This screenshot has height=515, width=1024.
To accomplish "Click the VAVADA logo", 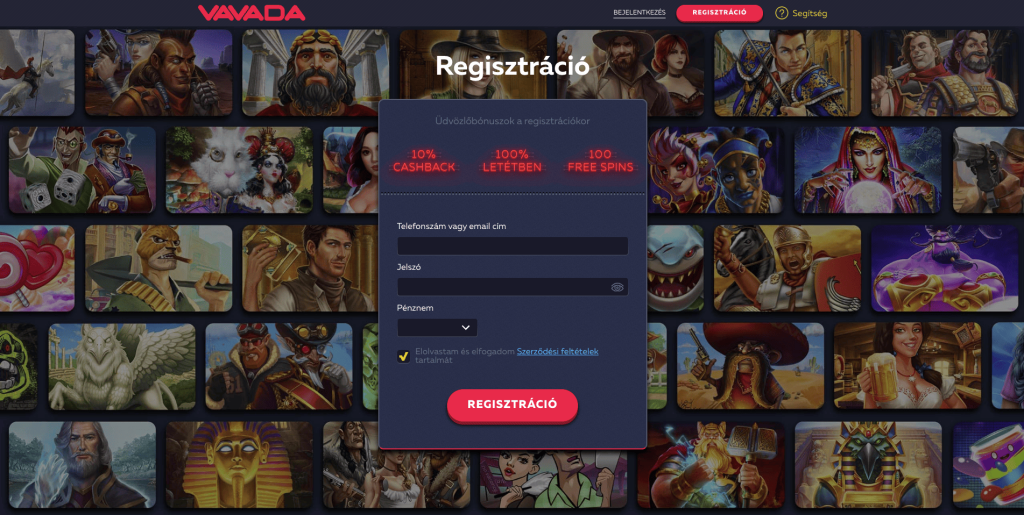I will pyautogui.click(x=251, y=12).
